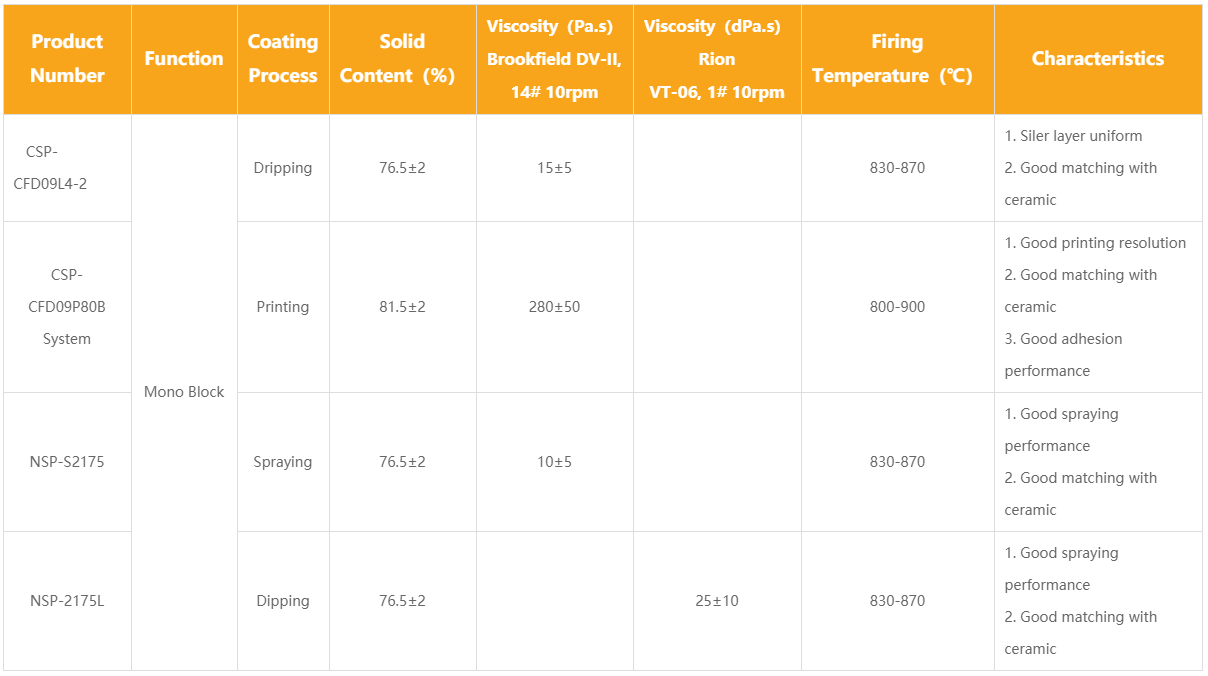Select the 25±10 Rion viscosity value

(x=717, y=601)
